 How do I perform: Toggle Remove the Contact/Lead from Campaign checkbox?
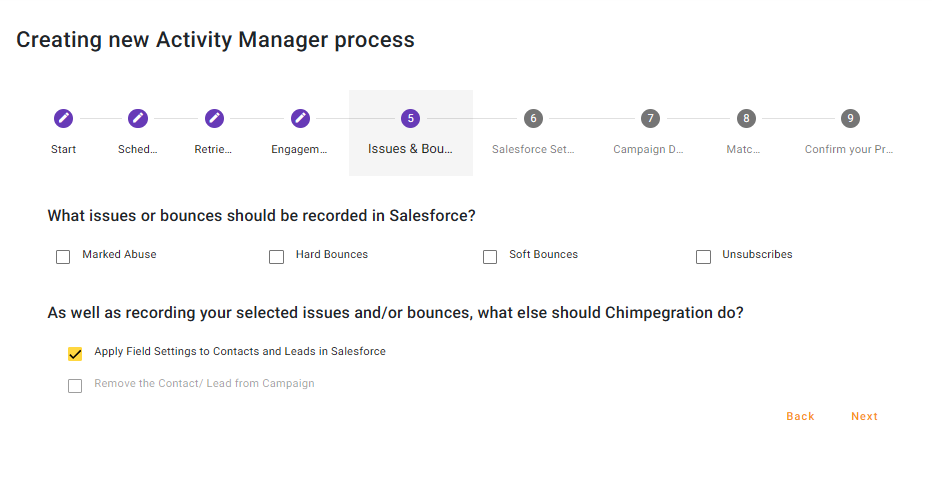pyautogui.click(x=75, y=386)
